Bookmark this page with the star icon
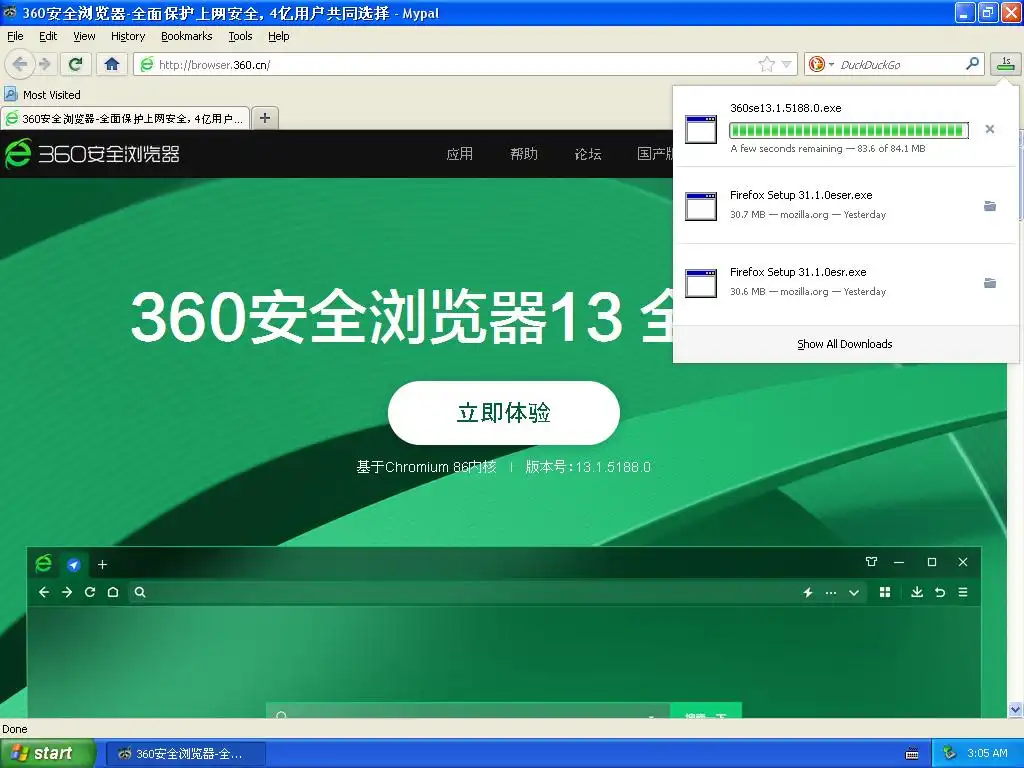 tap(767, 64)
